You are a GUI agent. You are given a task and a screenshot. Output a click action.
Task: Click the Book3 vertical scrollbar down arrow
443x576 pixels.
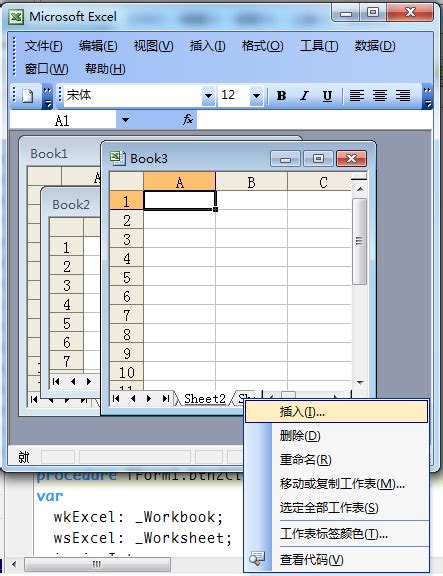[x=360, y=382]
